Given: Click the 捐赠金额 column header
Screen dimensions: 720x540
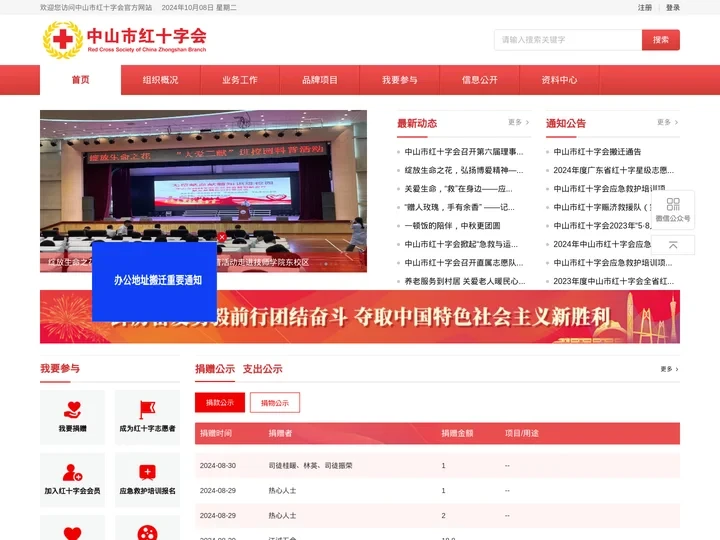Looking at the screenshot, I should tap(457, 433).
